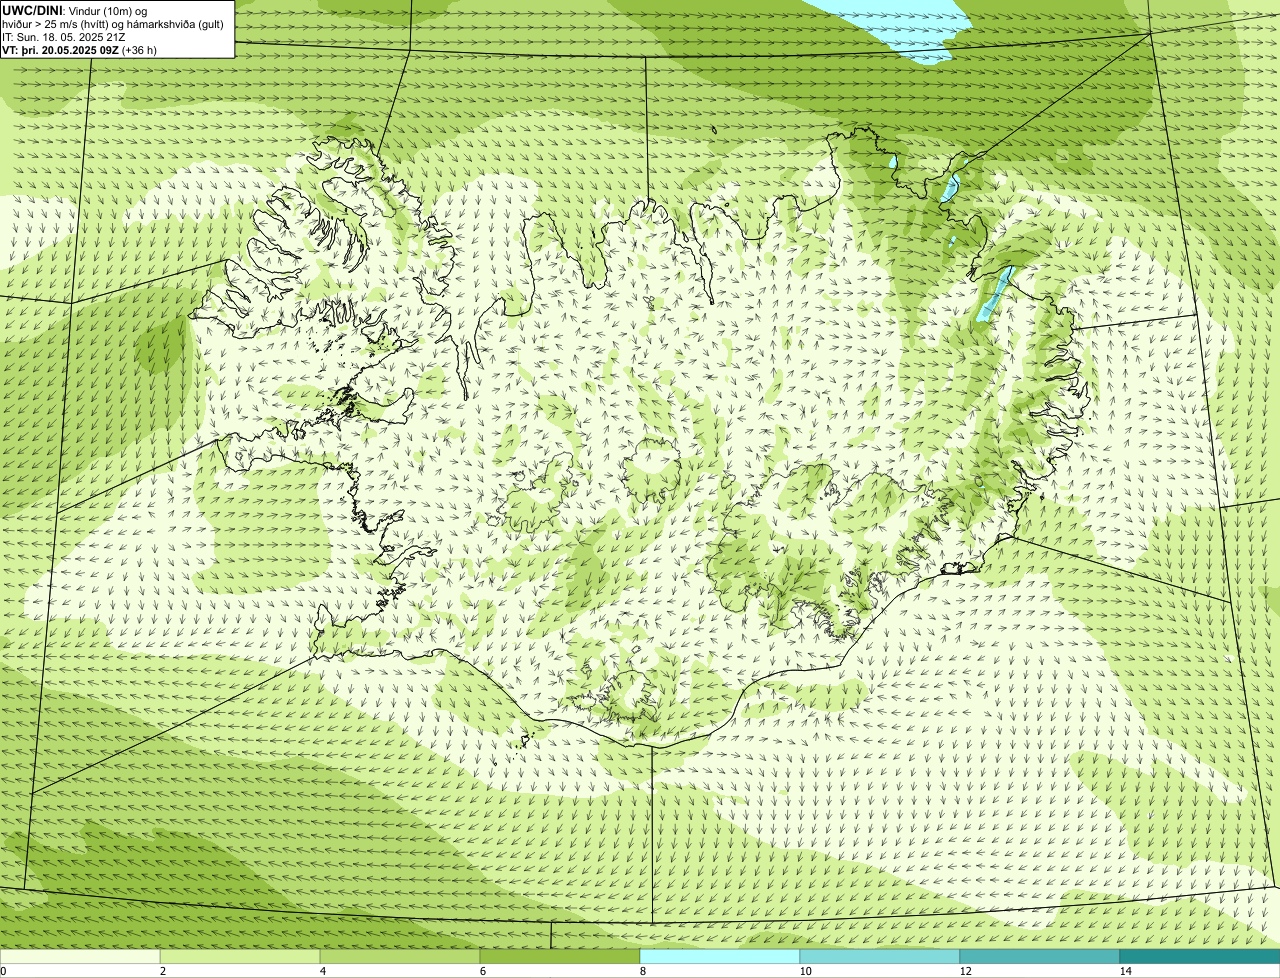This screenshot has width=1280, height=978.
Task: Click the 0–2 m/s pale legend color
Action: (x=80, y=957)
